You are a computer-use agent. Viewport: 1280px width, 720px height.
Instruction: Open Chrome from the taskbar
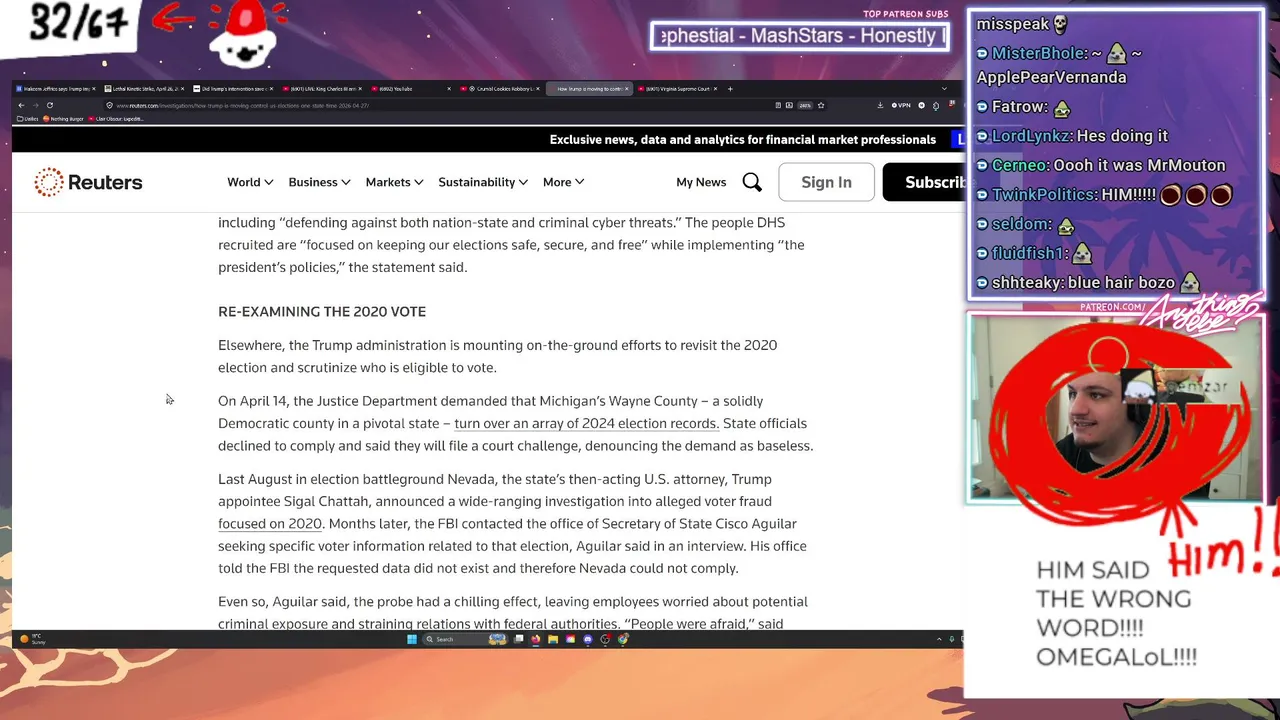pyautogui.click(x=623, y=639)
